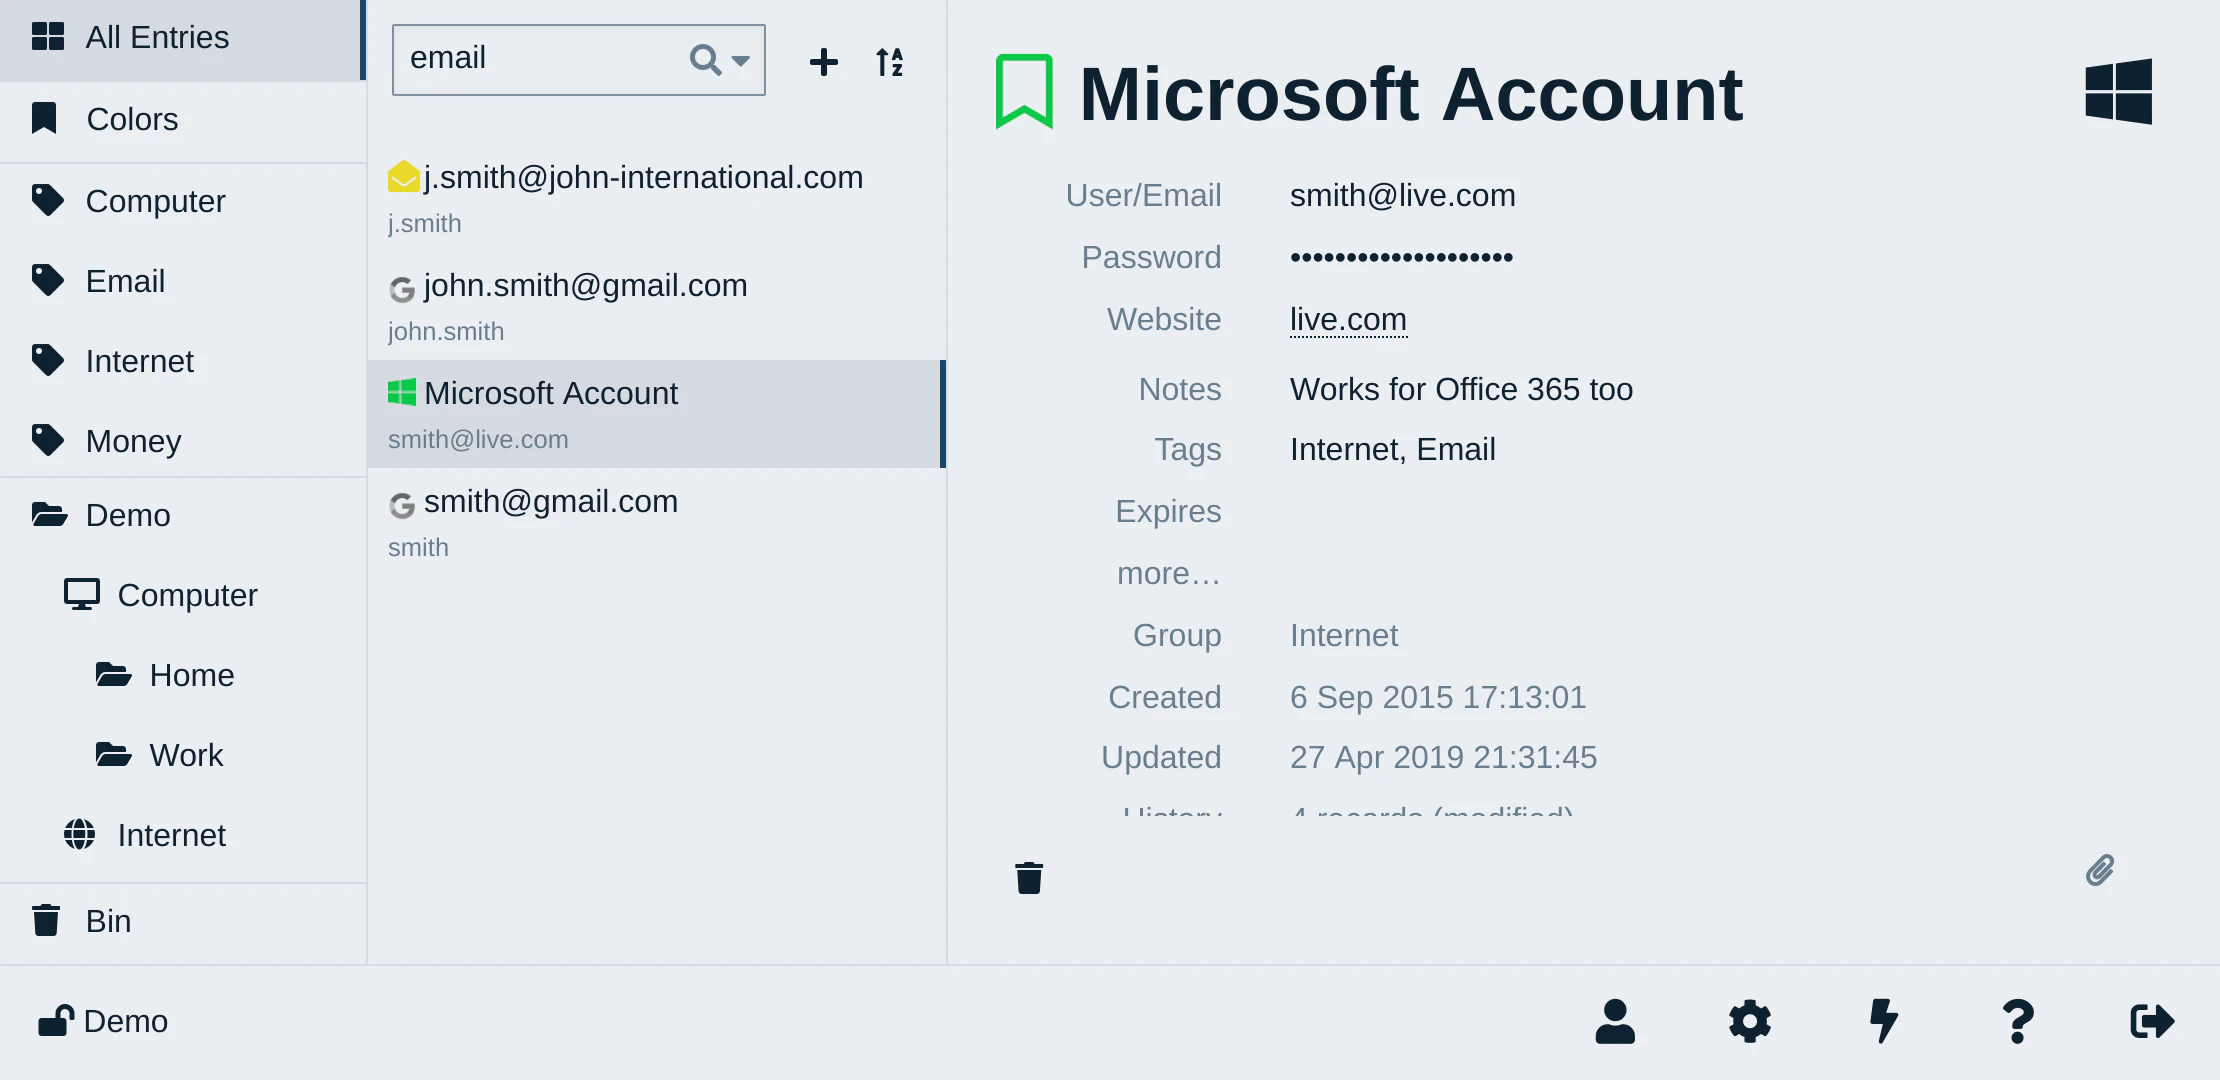Screen dimensions: 2220x1080
Task: Click the paperclip attachment icon
Action: point(2100,870)
